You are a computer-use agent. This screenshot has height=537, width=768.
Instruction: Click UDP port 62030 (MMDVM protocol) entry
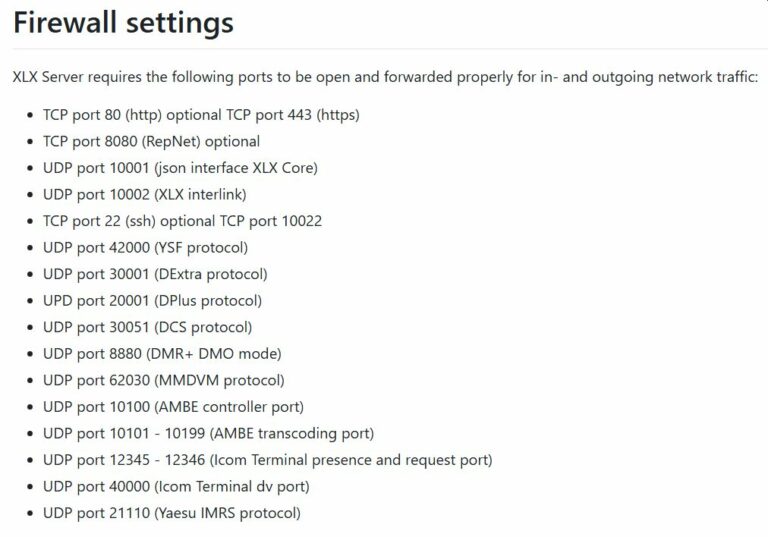(x=164, y=380)
